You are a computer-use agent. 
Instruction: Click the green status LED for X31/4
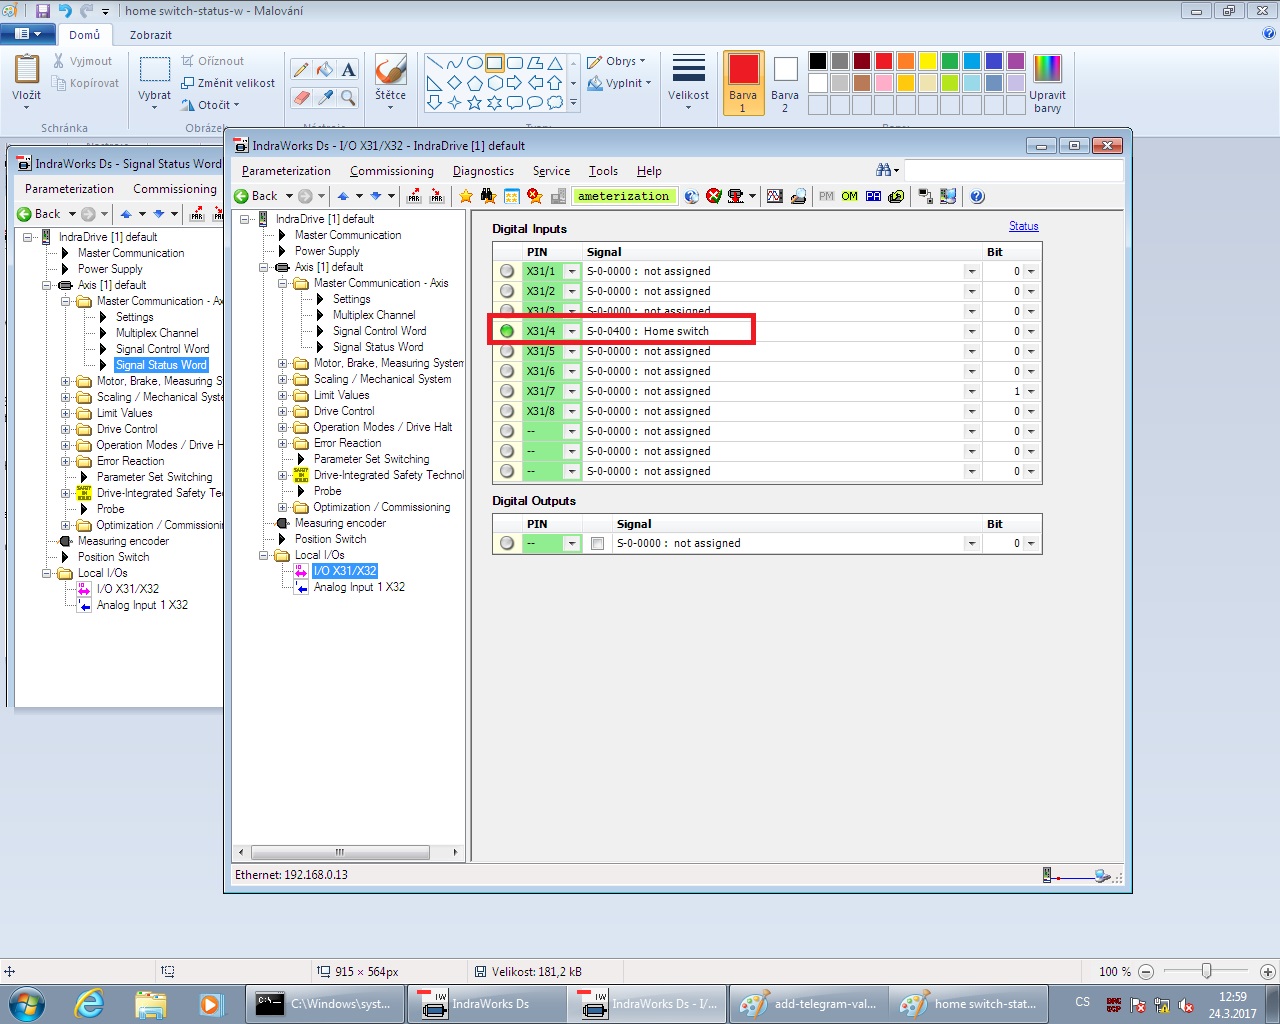[507, 331]
